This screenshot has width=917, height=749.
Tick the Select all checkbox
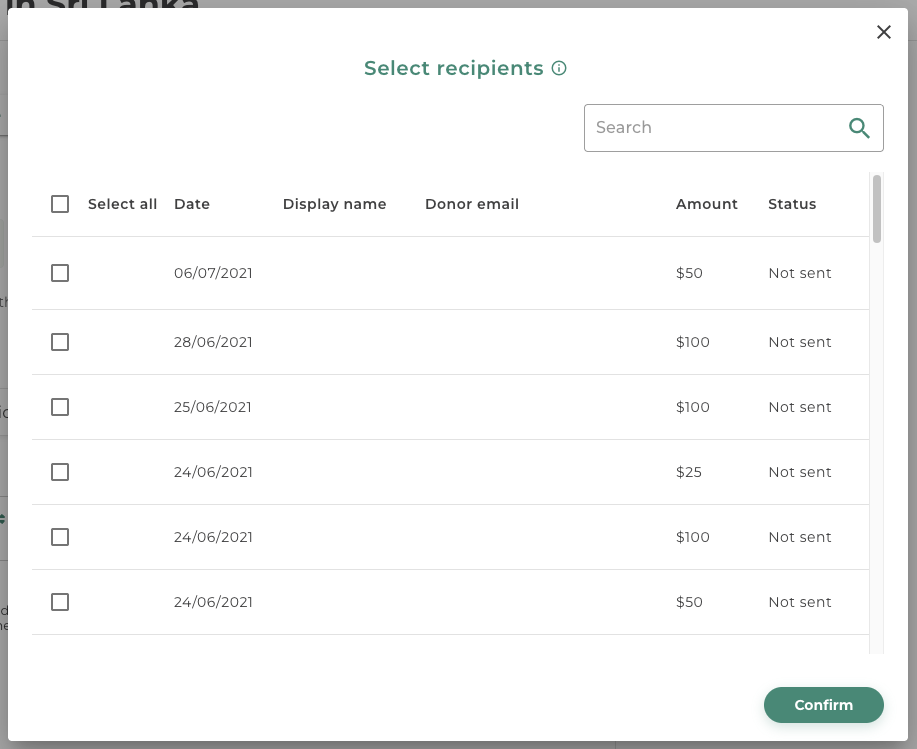60,204
